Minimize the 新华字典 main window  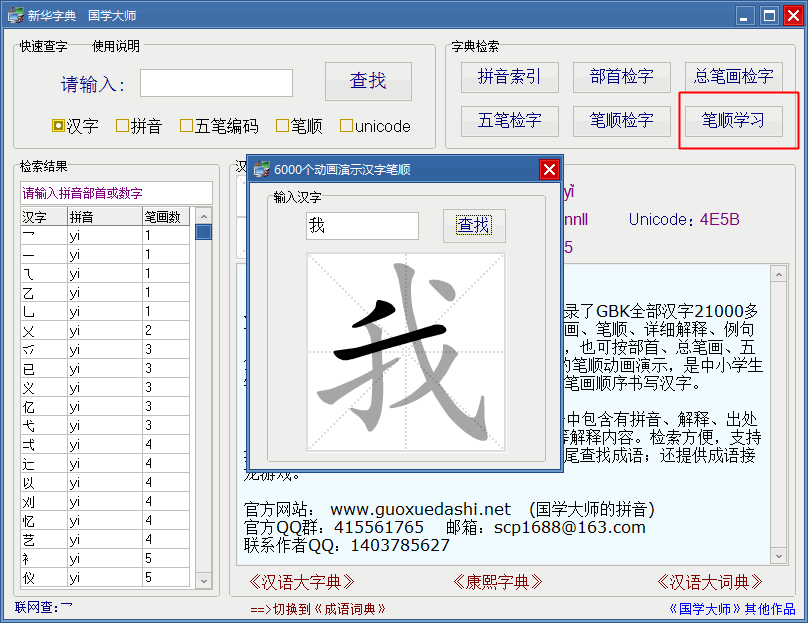pyautogui.click(x=745, y=15)
